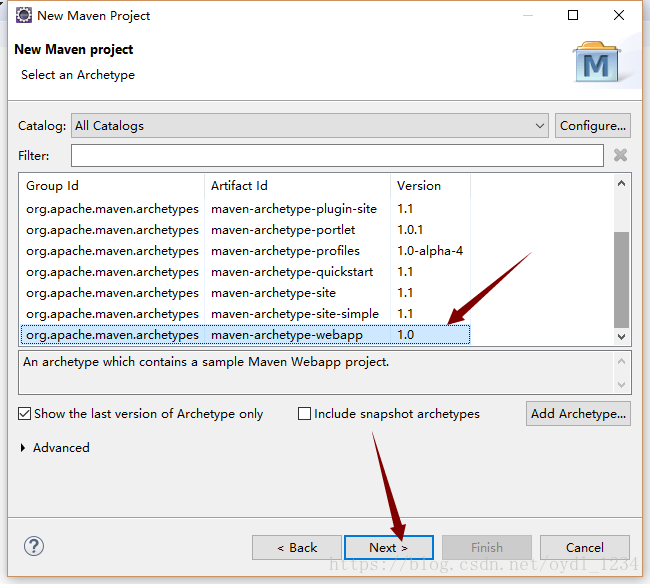Select the maven-archetype-profiles row

245,251
